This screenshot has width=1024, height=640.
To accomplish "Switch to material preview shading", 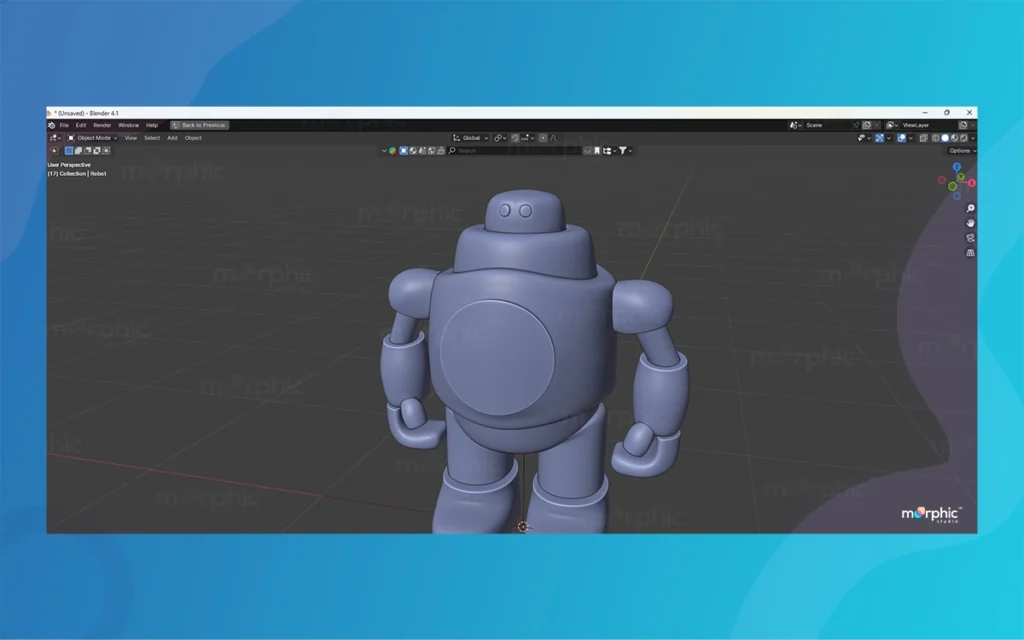I will click(x=954, y=138).
